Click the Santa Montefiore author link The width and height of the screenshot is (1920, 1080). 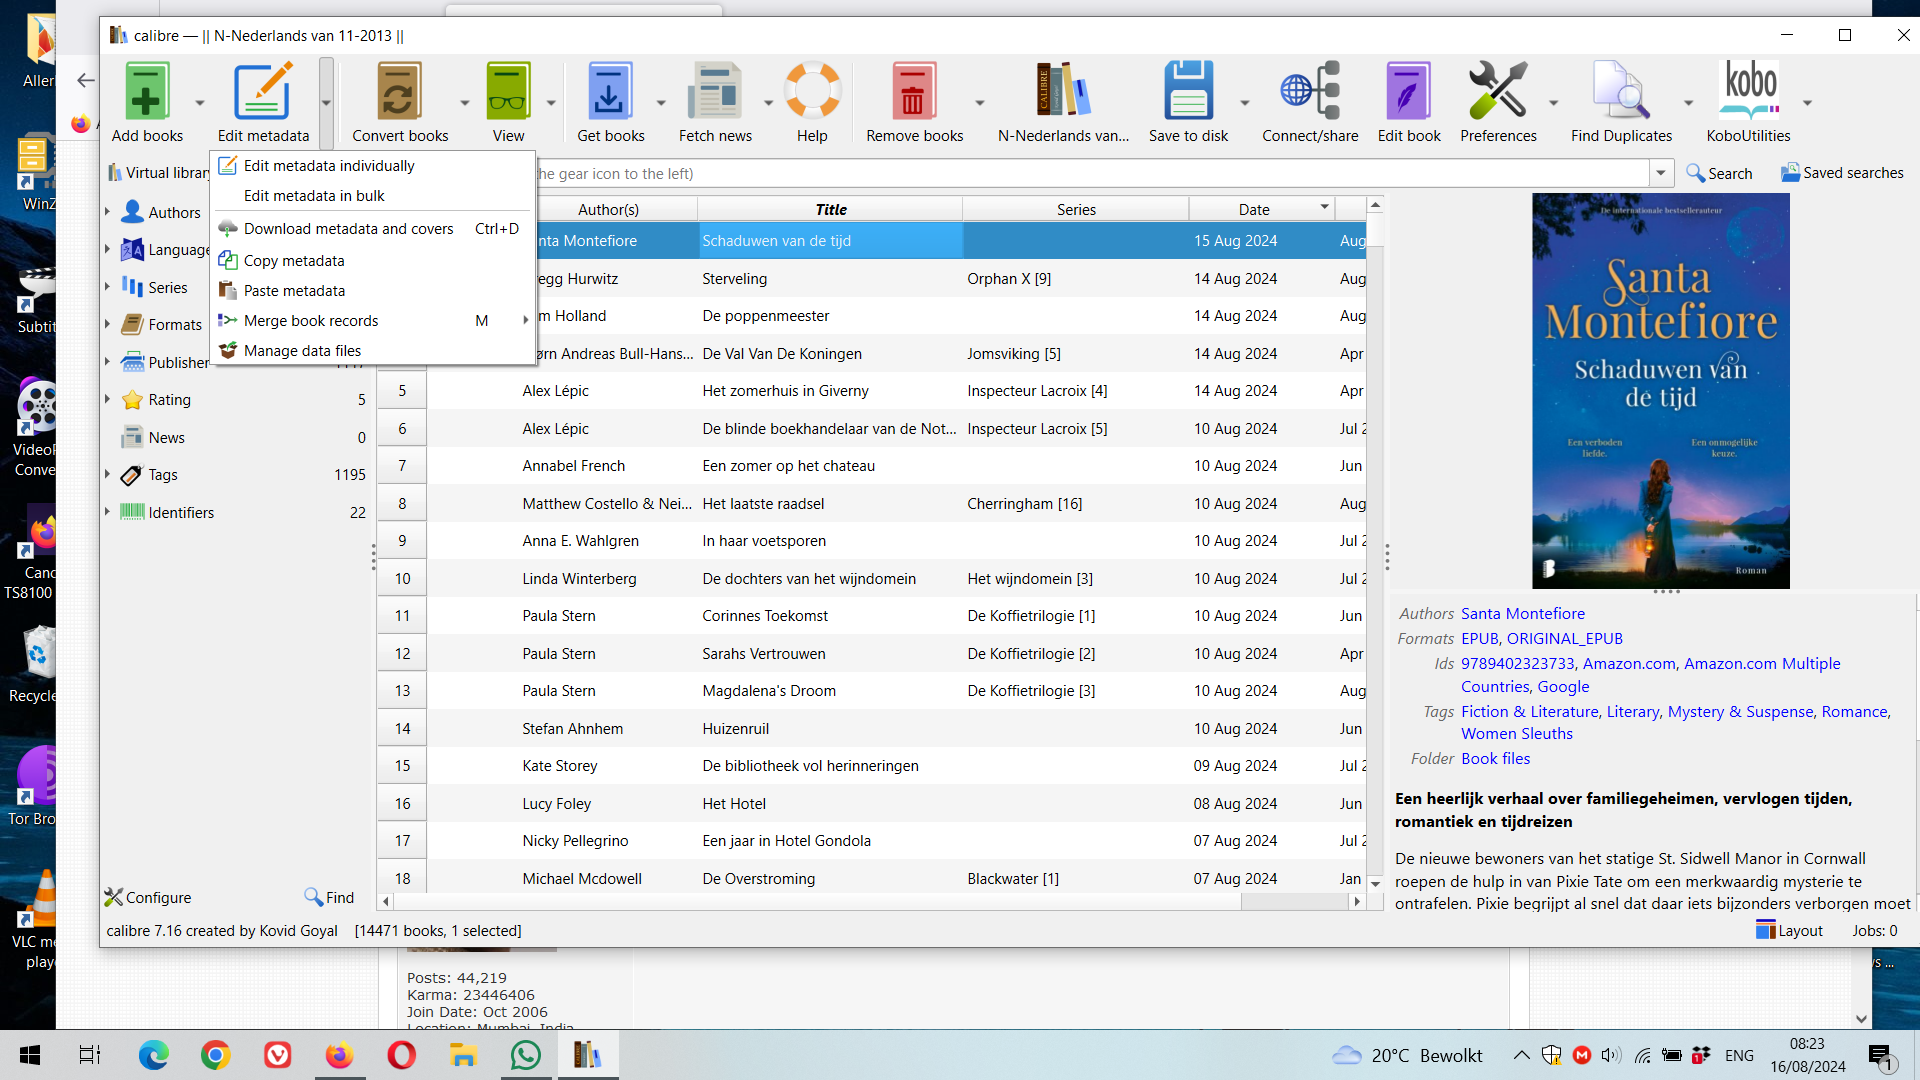[x=1522, y=613]
